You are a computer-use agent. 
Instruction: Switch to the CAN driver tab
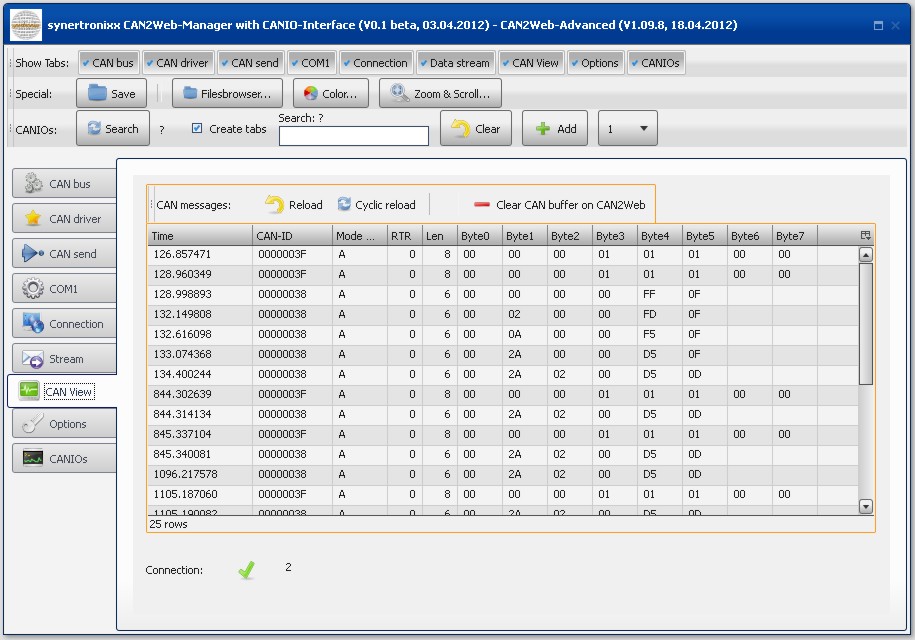coord(63,219)
